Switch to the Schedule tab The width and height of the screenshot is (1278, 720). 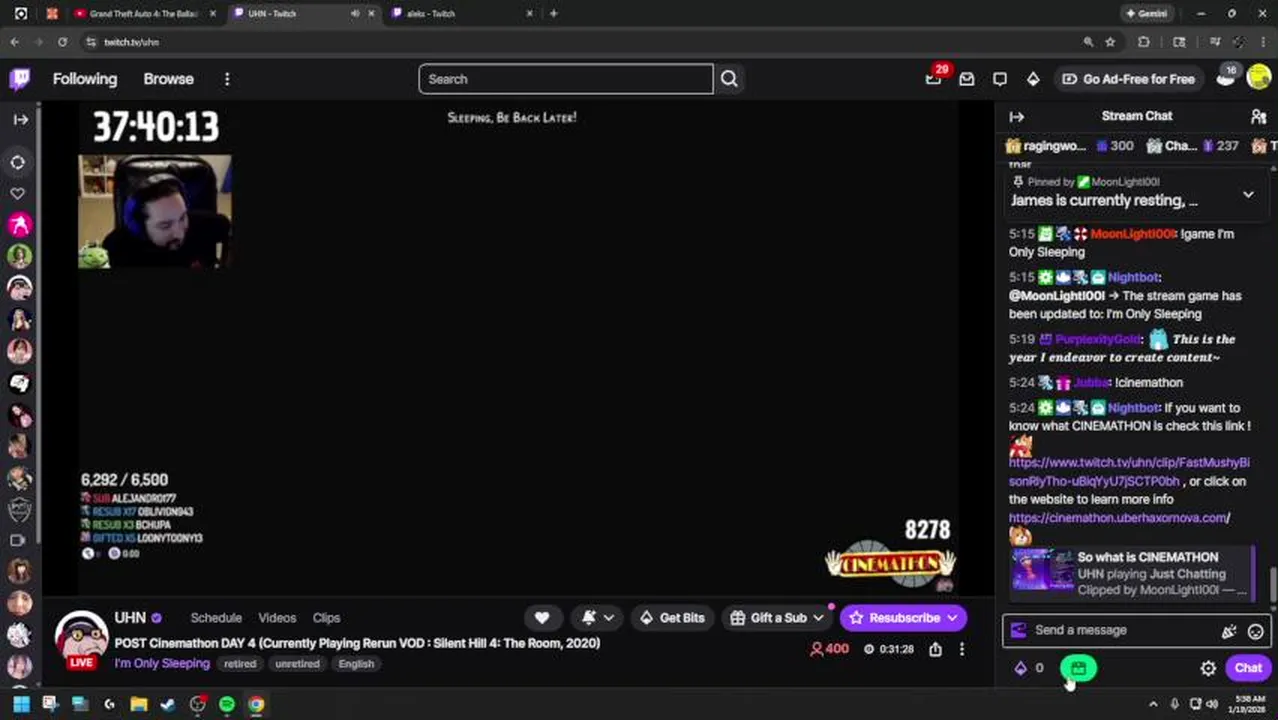[216, 618]
